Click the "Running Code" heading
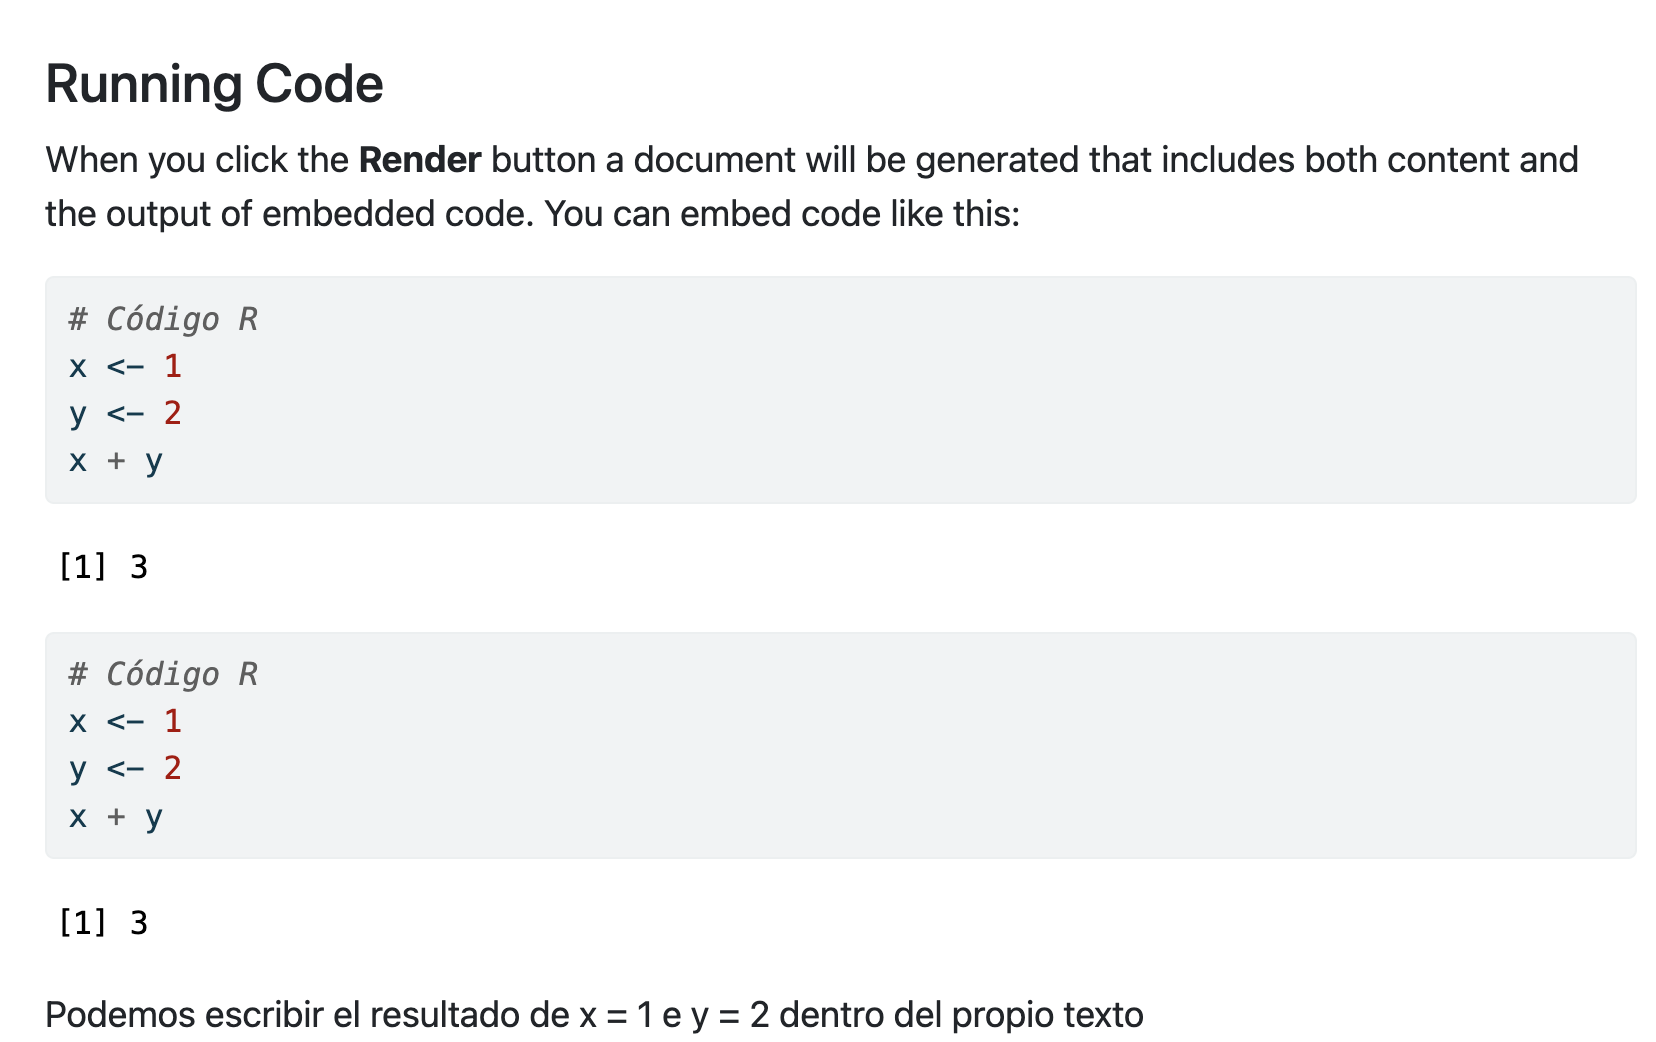Image resolution: width=1656 pixels, height=1042 pixels. [214, 84]
